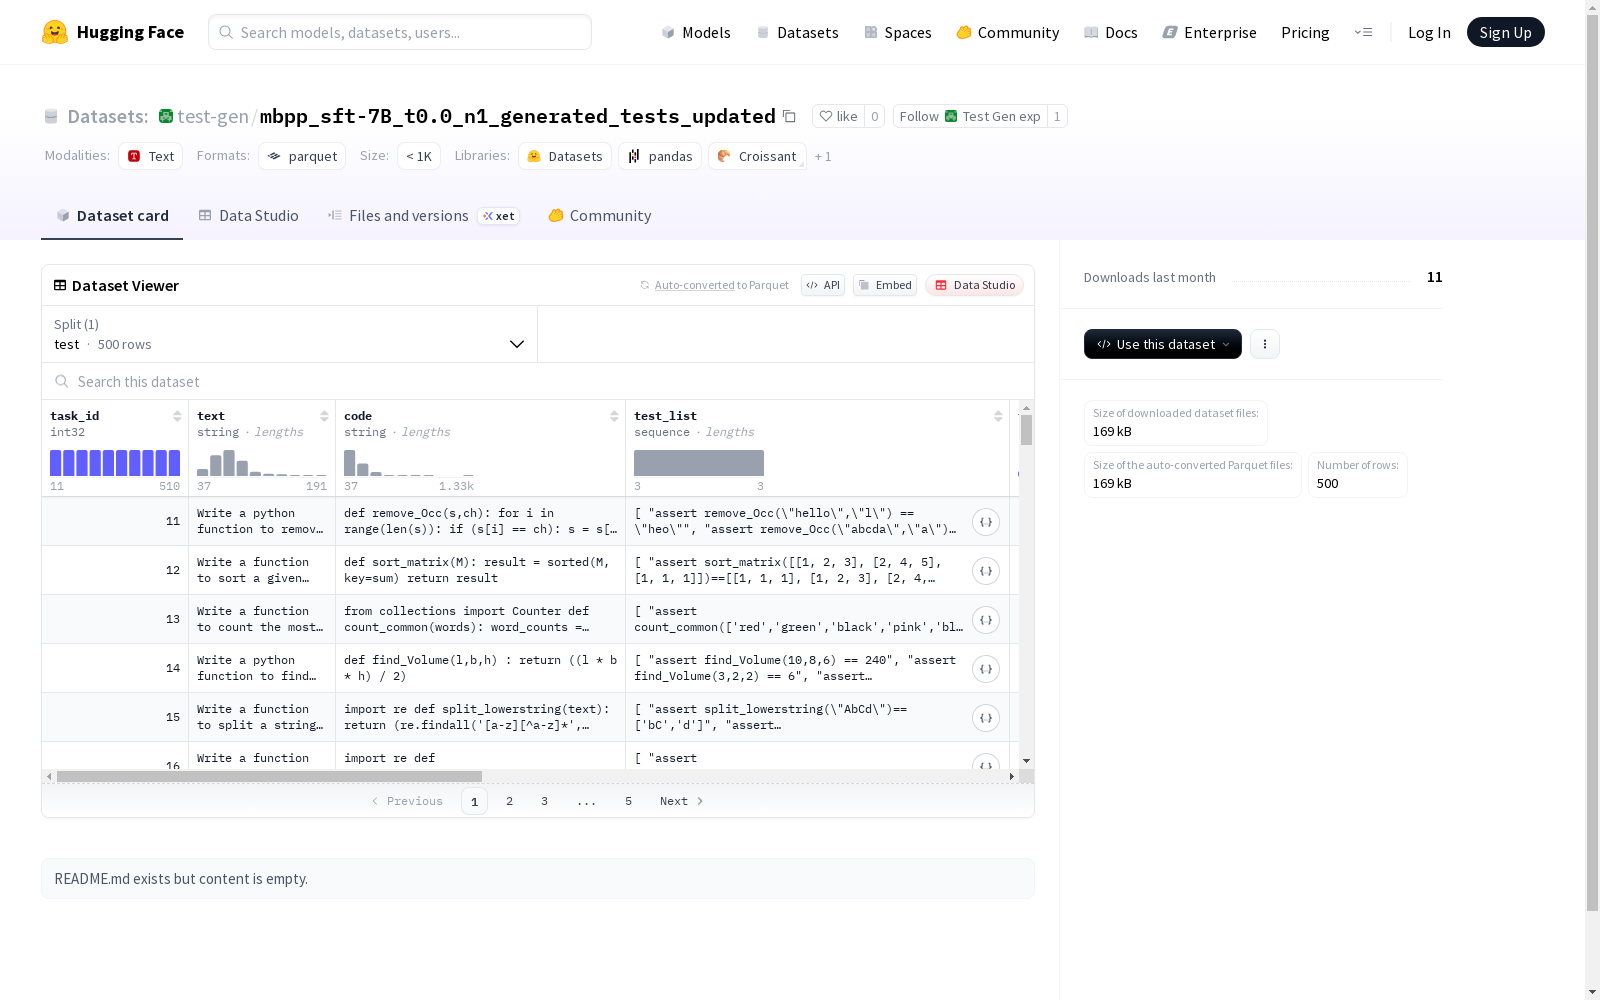Click the Datasets: breadcrumb link
The image size is (1600, 1000).
click(x=107, y=116)
